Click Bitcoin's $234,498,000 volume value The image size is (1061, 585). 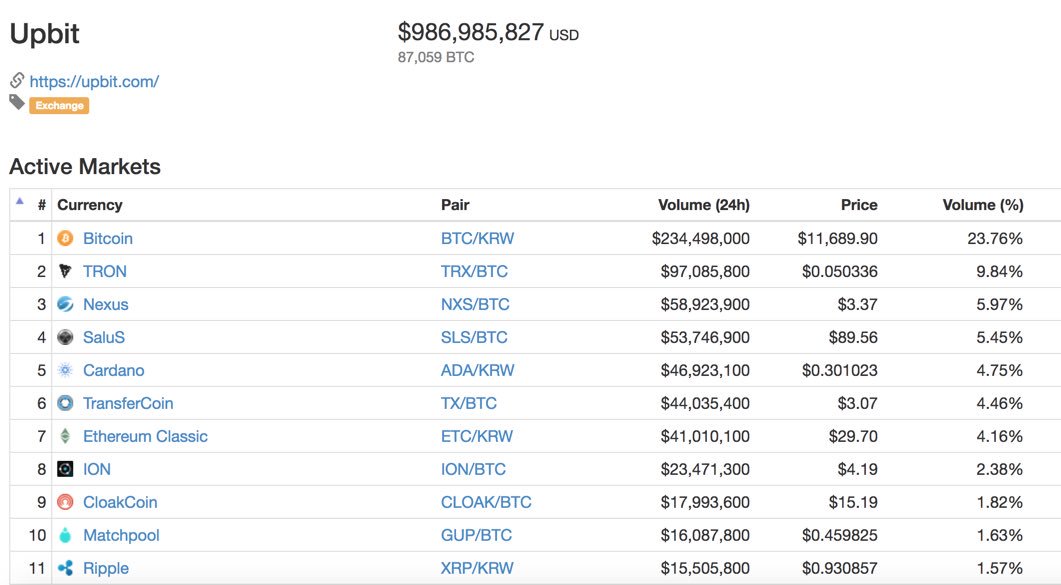click(700, 238)
